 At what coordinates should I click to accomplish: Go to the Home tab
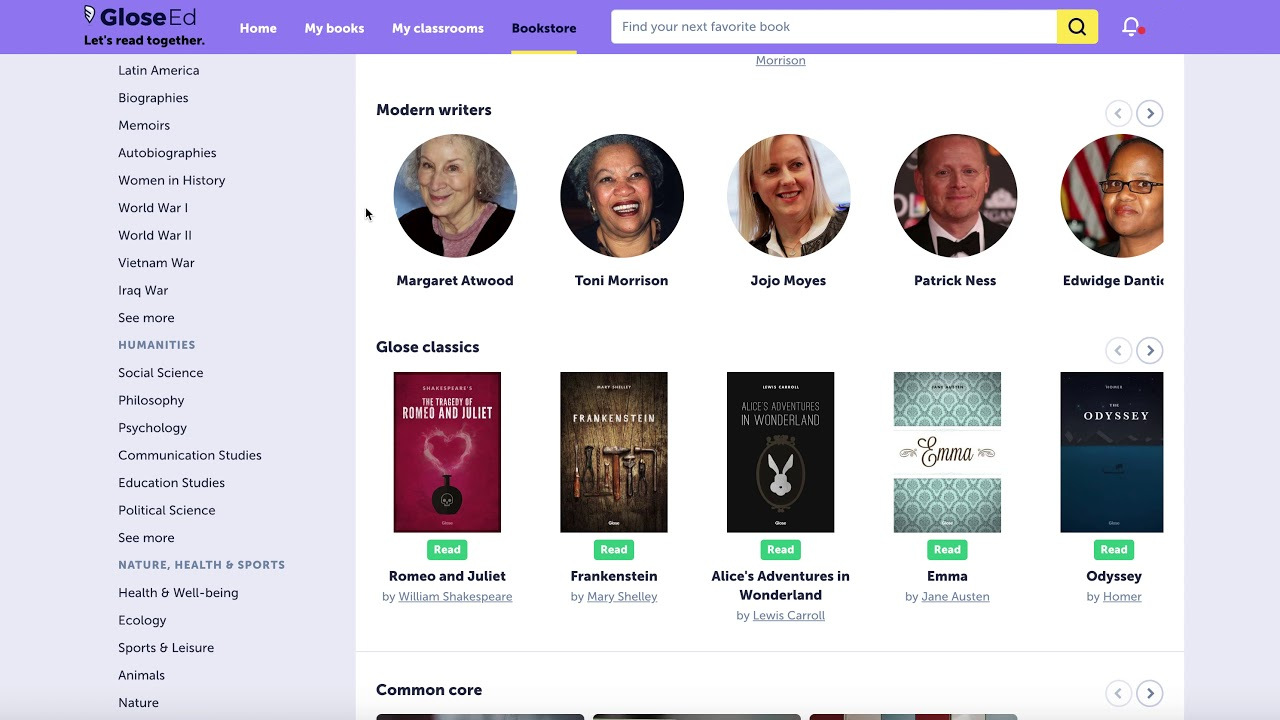(258, 28)
